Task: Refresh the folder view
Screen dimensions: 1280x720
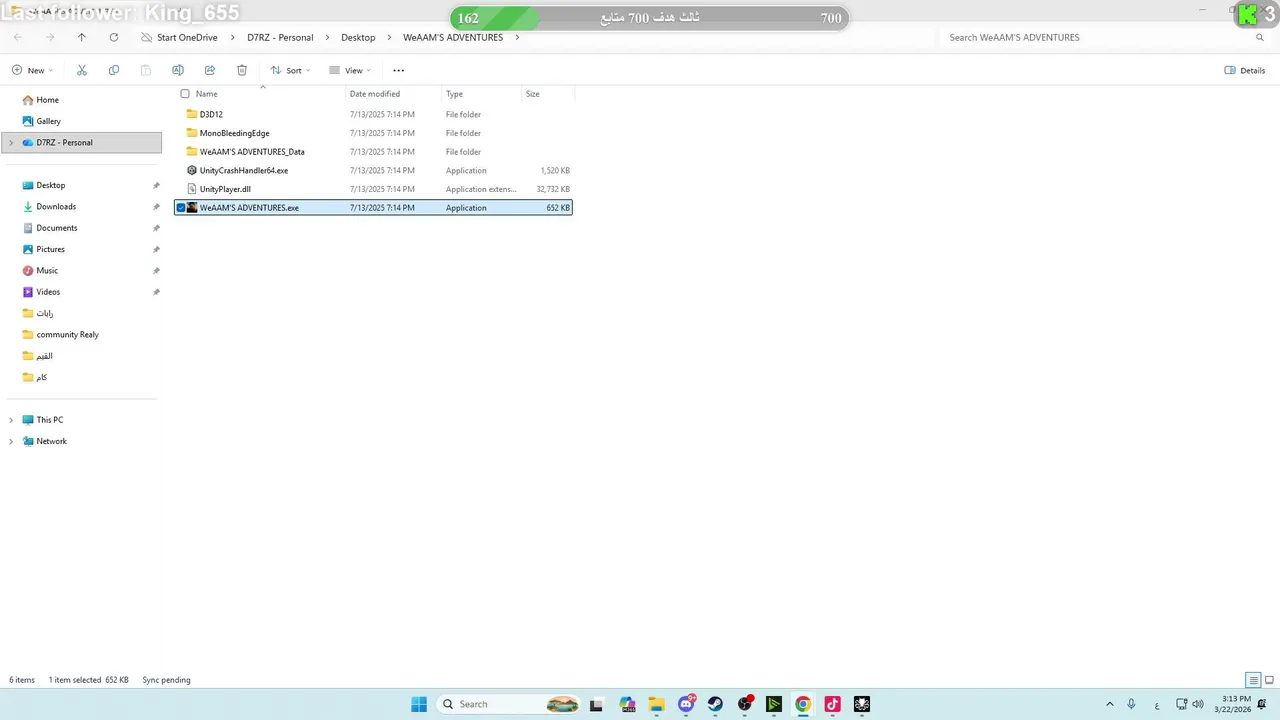Action: (x=114, y=37)
